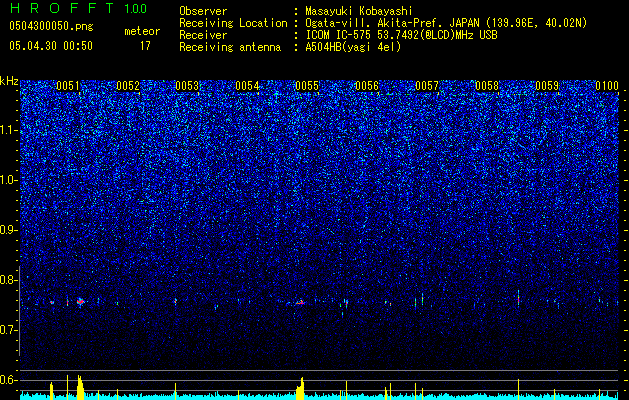Click the A504HB(yagi 4el) antenna text
Screen dimensions: 629x400
click(353, 47)
